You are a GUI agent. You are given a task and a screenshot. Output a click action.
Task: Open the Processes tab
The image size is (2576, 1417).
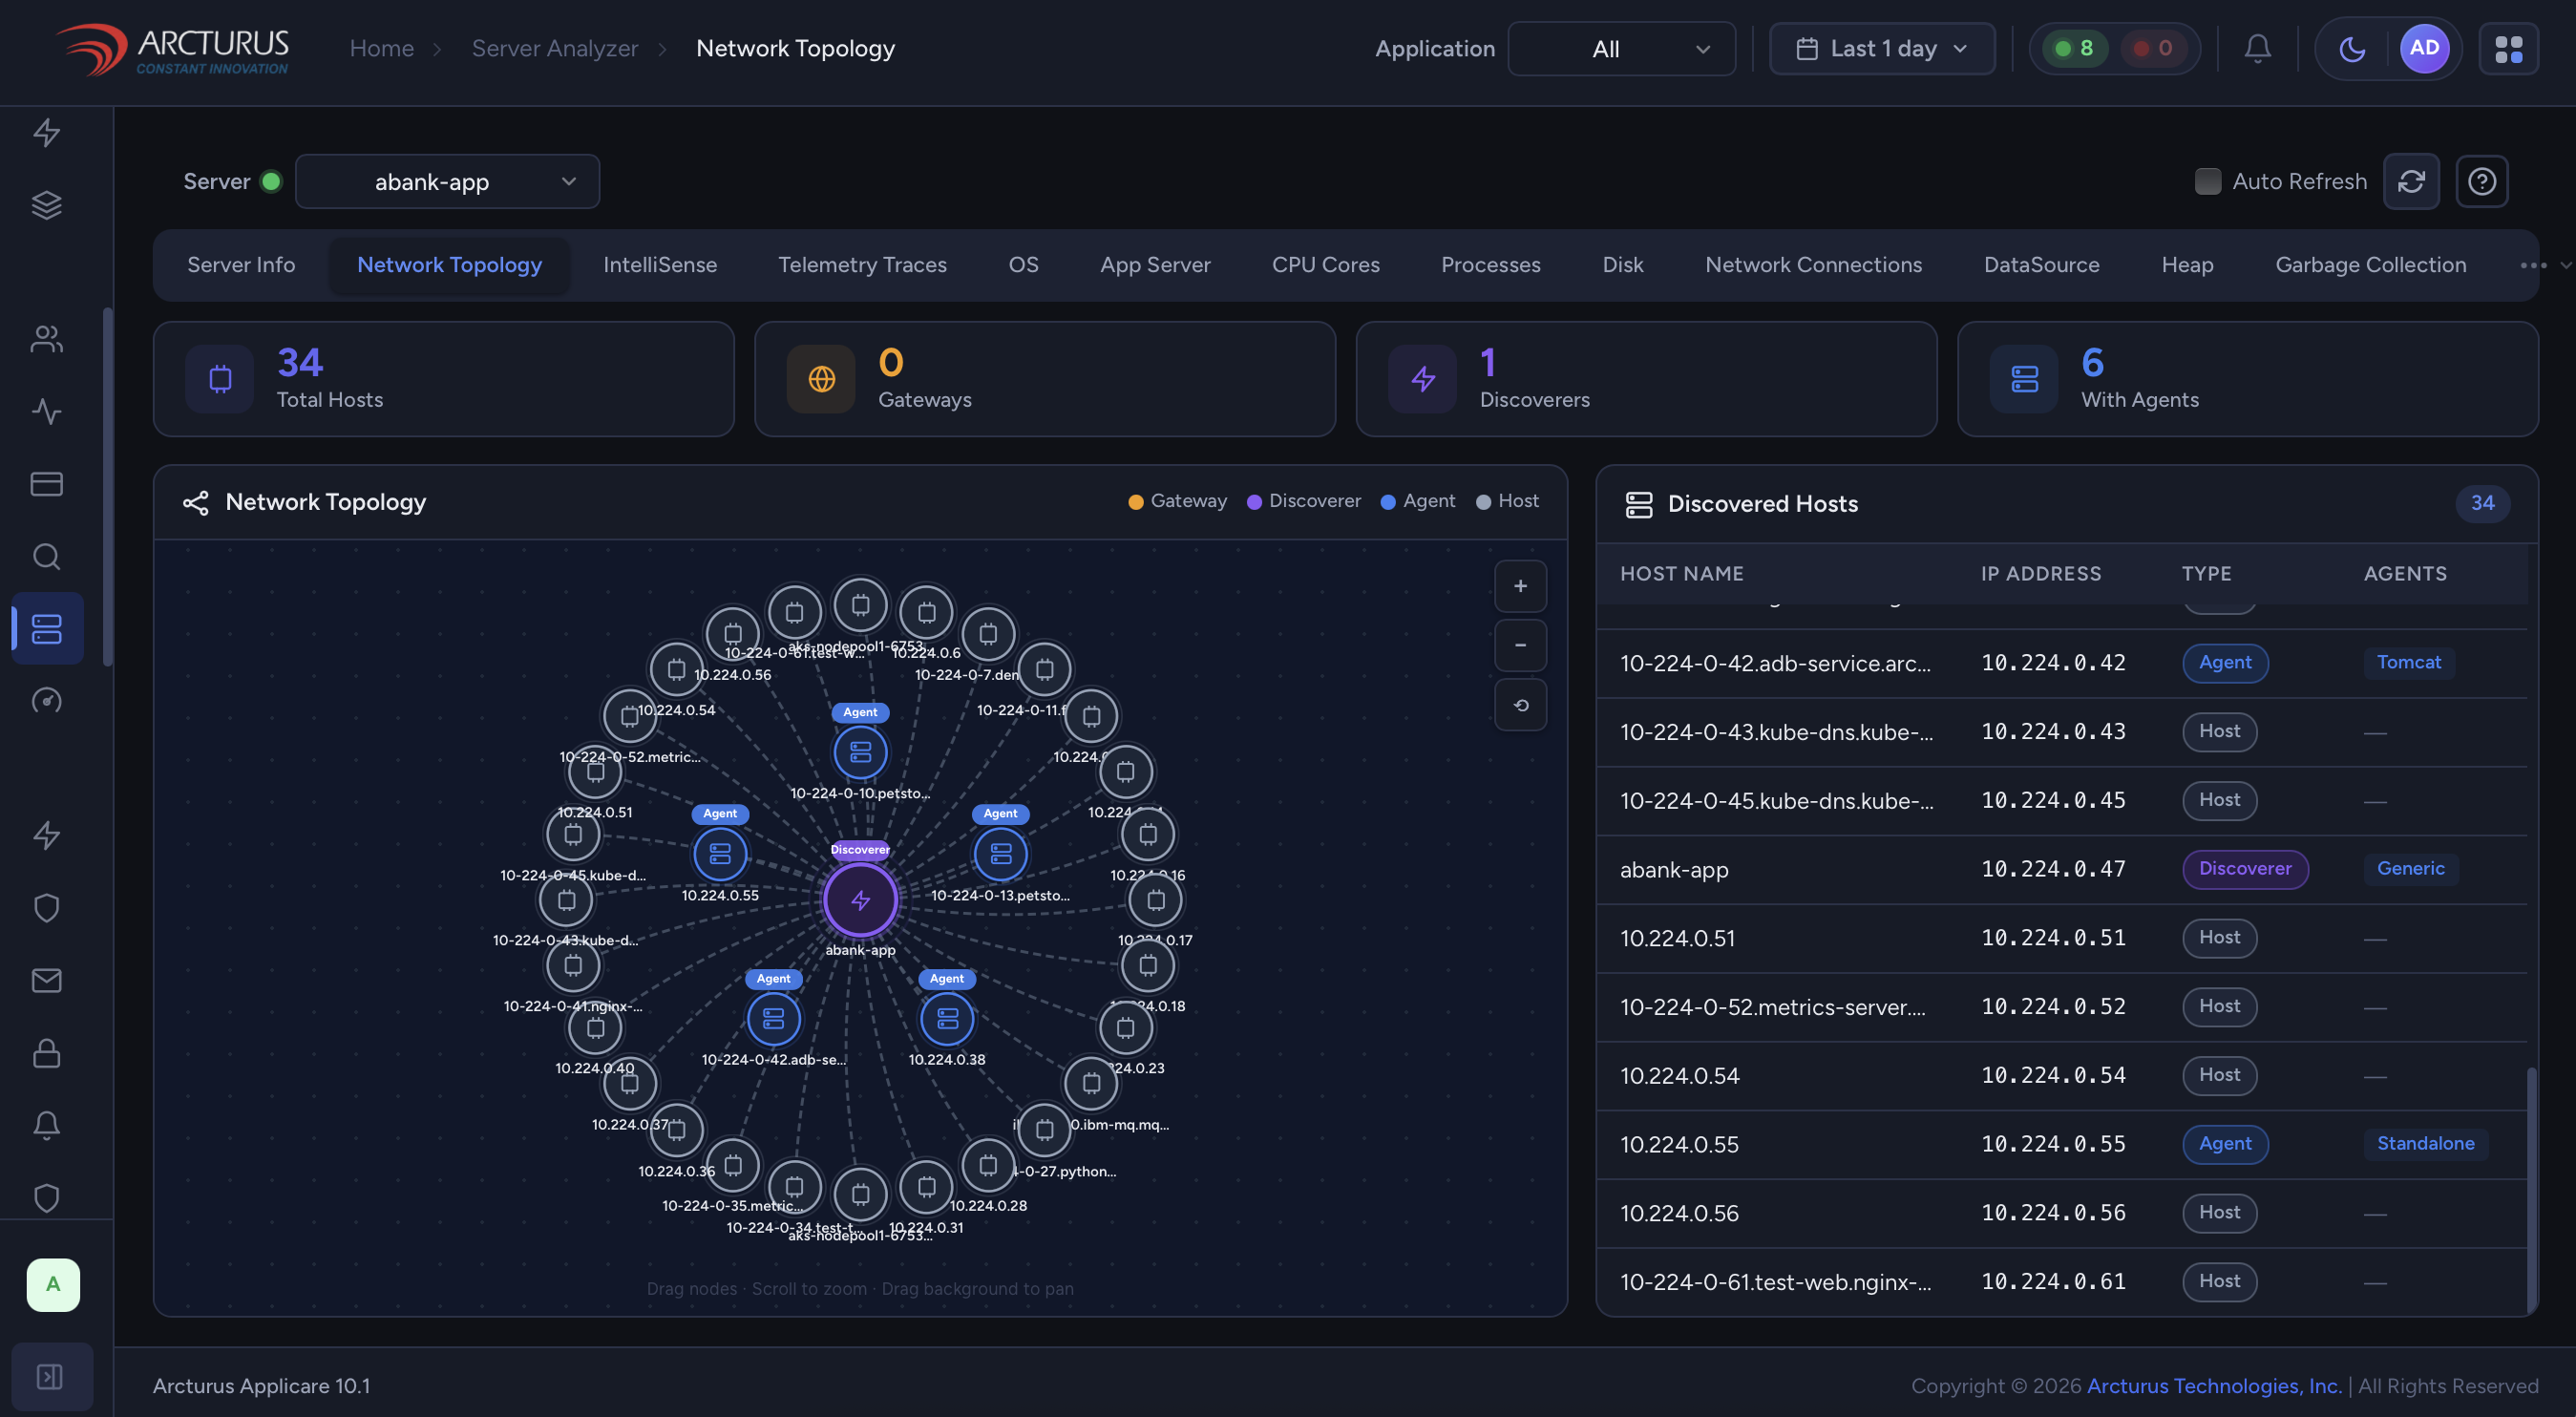1490,265
